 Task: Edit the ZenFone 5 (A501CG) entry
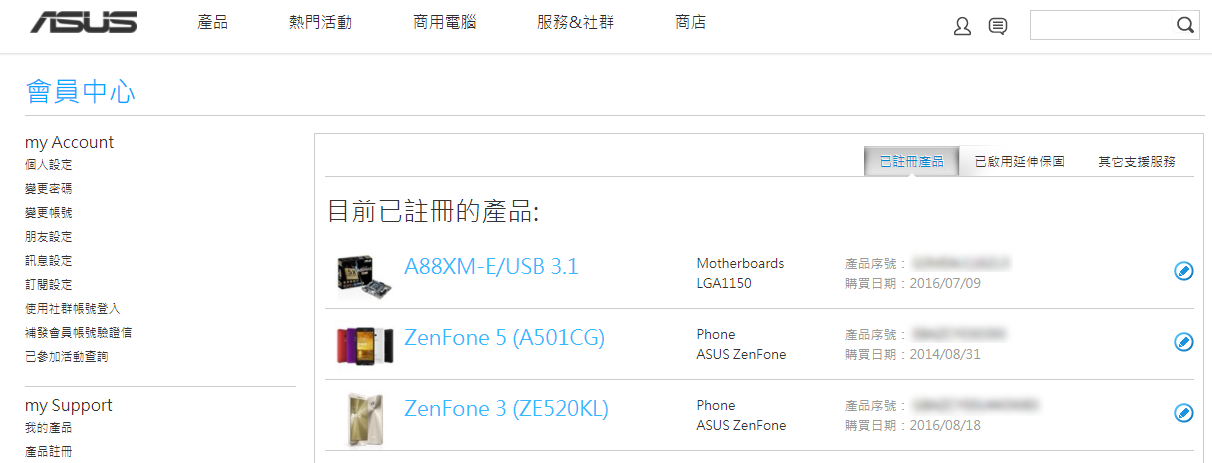[1183, 342]
